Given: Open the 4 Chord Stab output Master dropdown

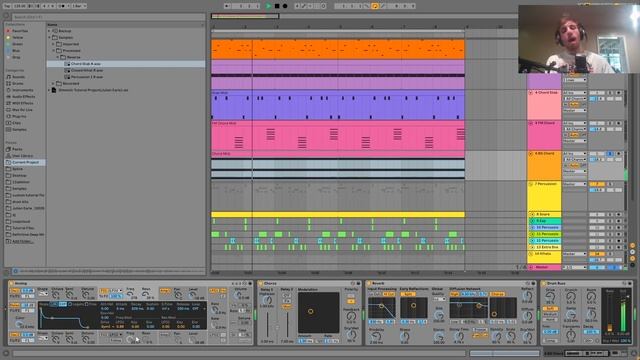Looking at the screenshot, I should pos(575,110).
